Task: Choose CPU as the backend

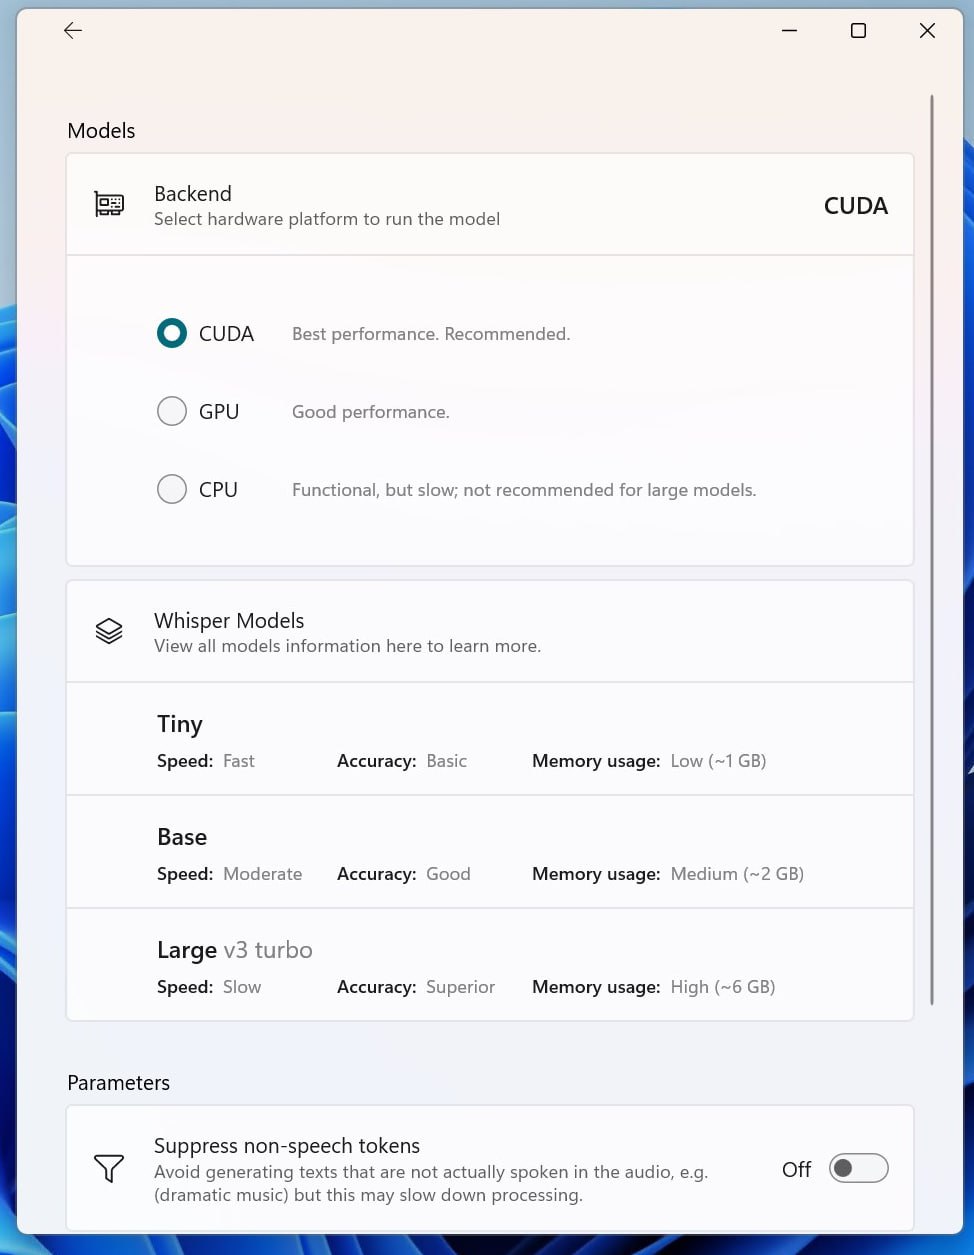Action: (x=171, y=489)
